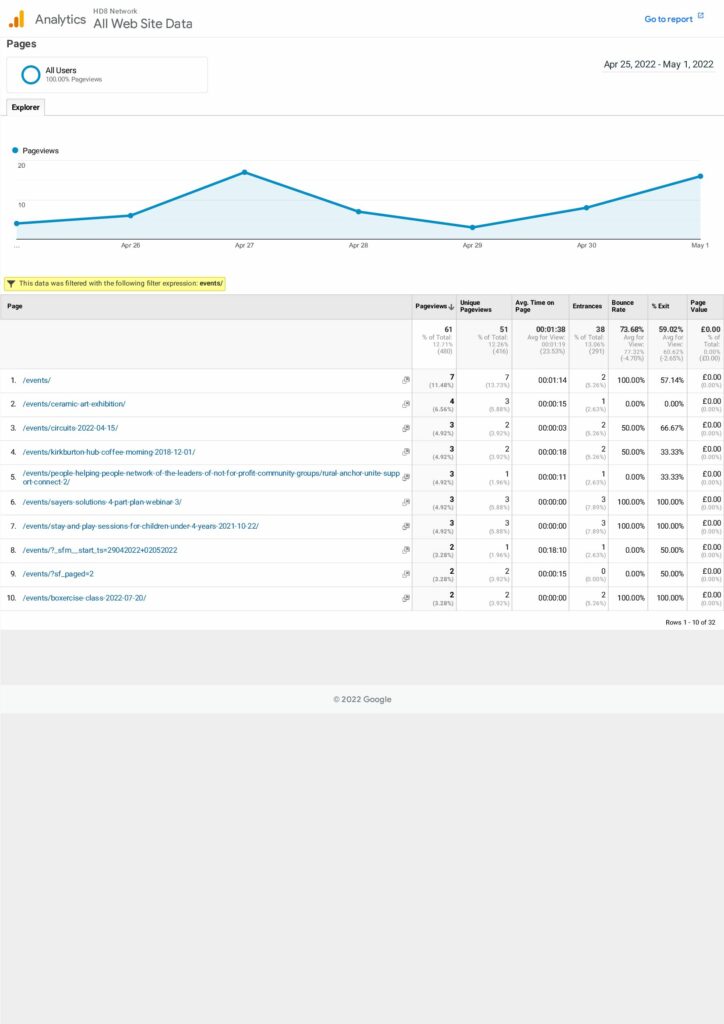The height and width of the screenshot is (1024, 724).
Task: Open /events/ page in new window icon
Action: (x=406, y=380)
